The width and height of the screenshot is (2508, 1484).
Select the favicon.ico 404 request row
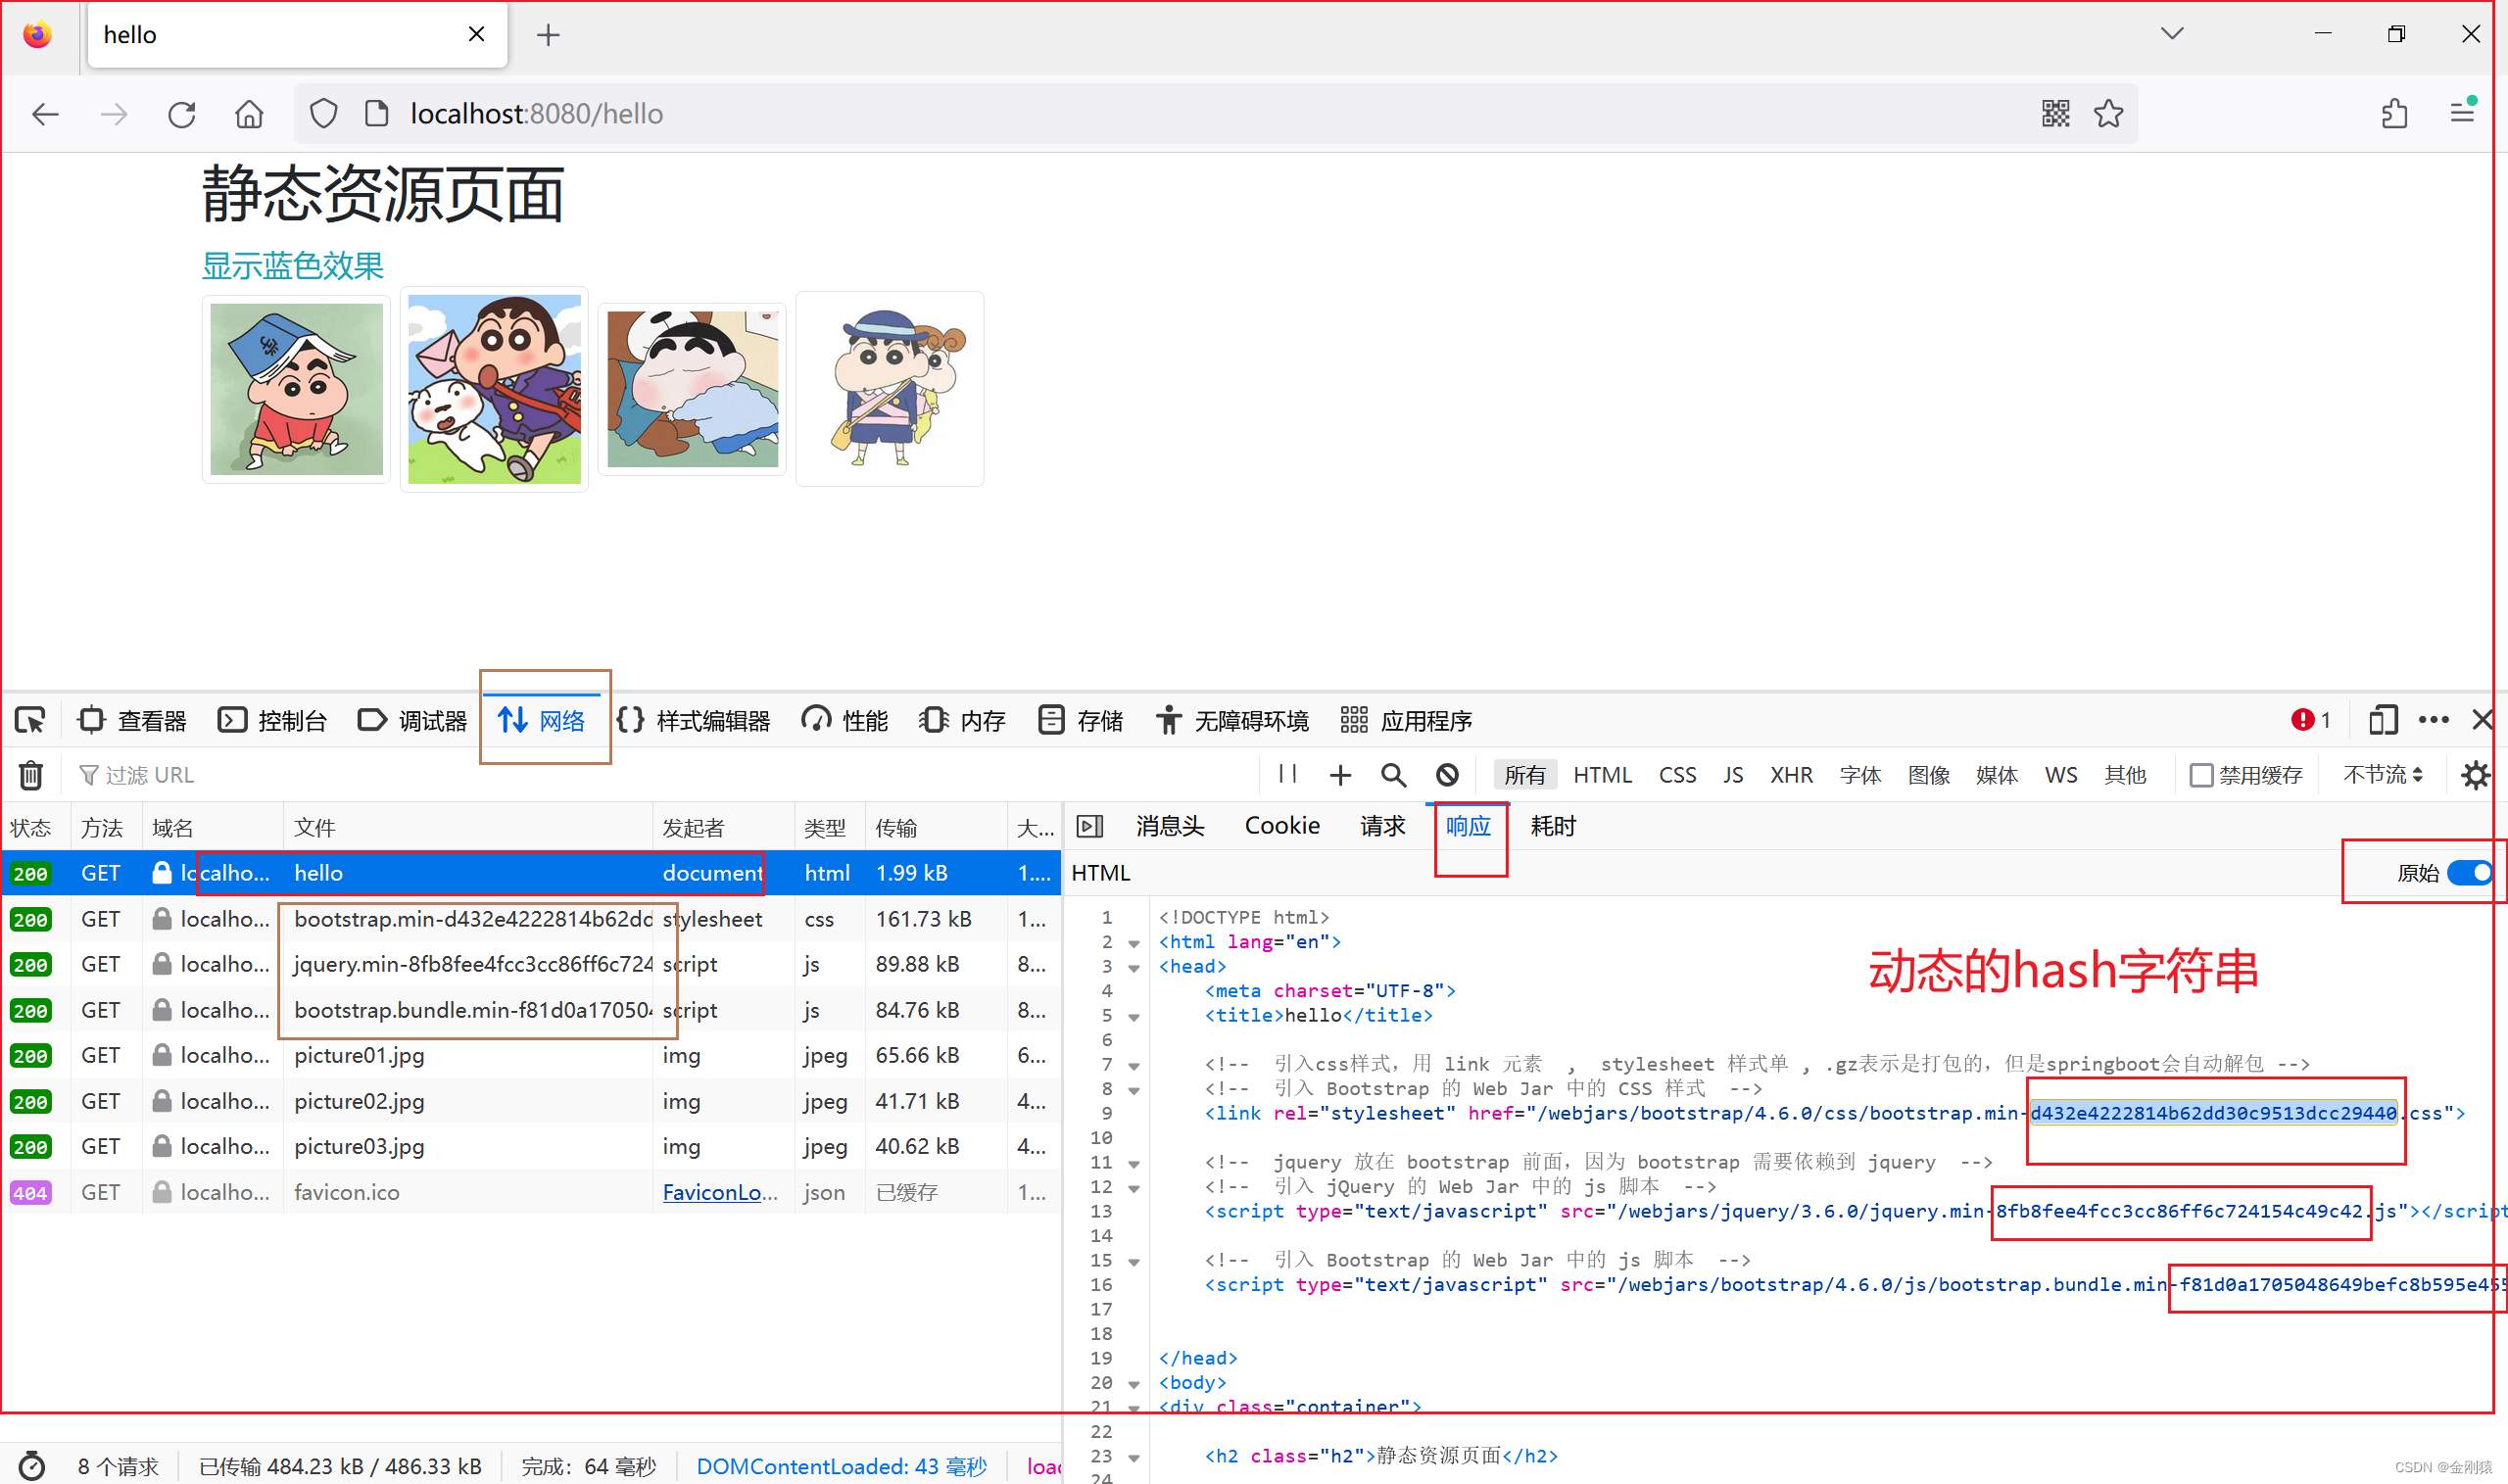pyautogui.click(x=530, y=1192)
